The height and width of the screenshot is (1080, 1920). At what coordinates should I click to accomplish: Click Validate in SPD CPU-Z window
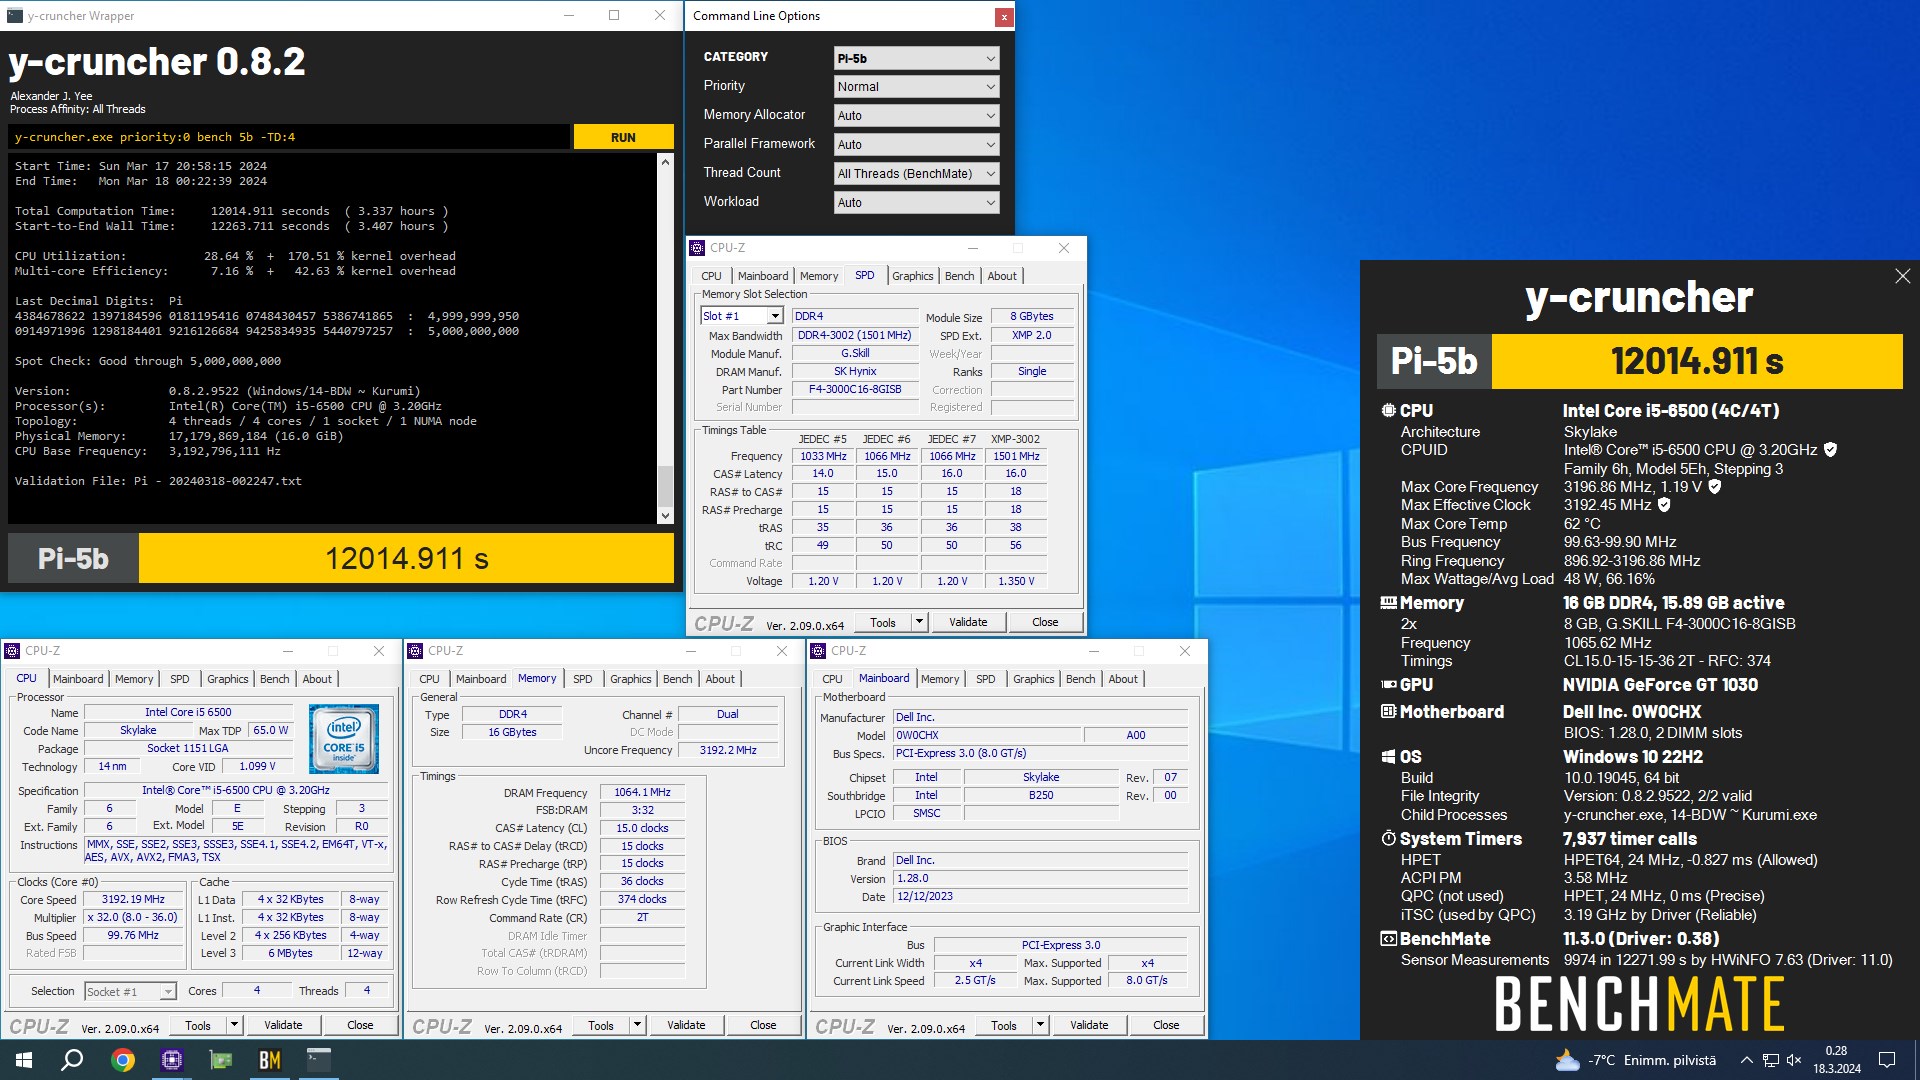click(x=968, y=622)
